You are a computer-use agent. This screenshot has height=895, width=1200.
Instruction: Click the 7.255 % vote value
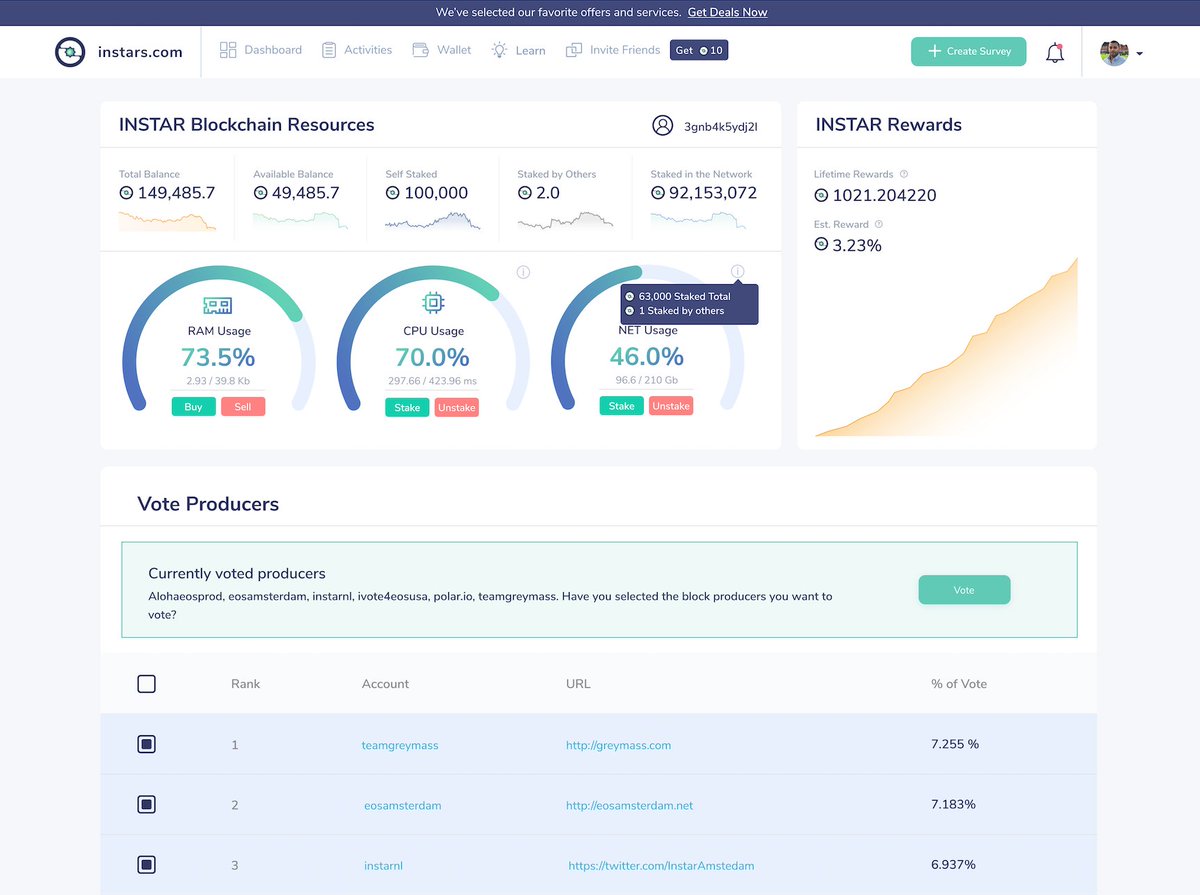[955, 745]
